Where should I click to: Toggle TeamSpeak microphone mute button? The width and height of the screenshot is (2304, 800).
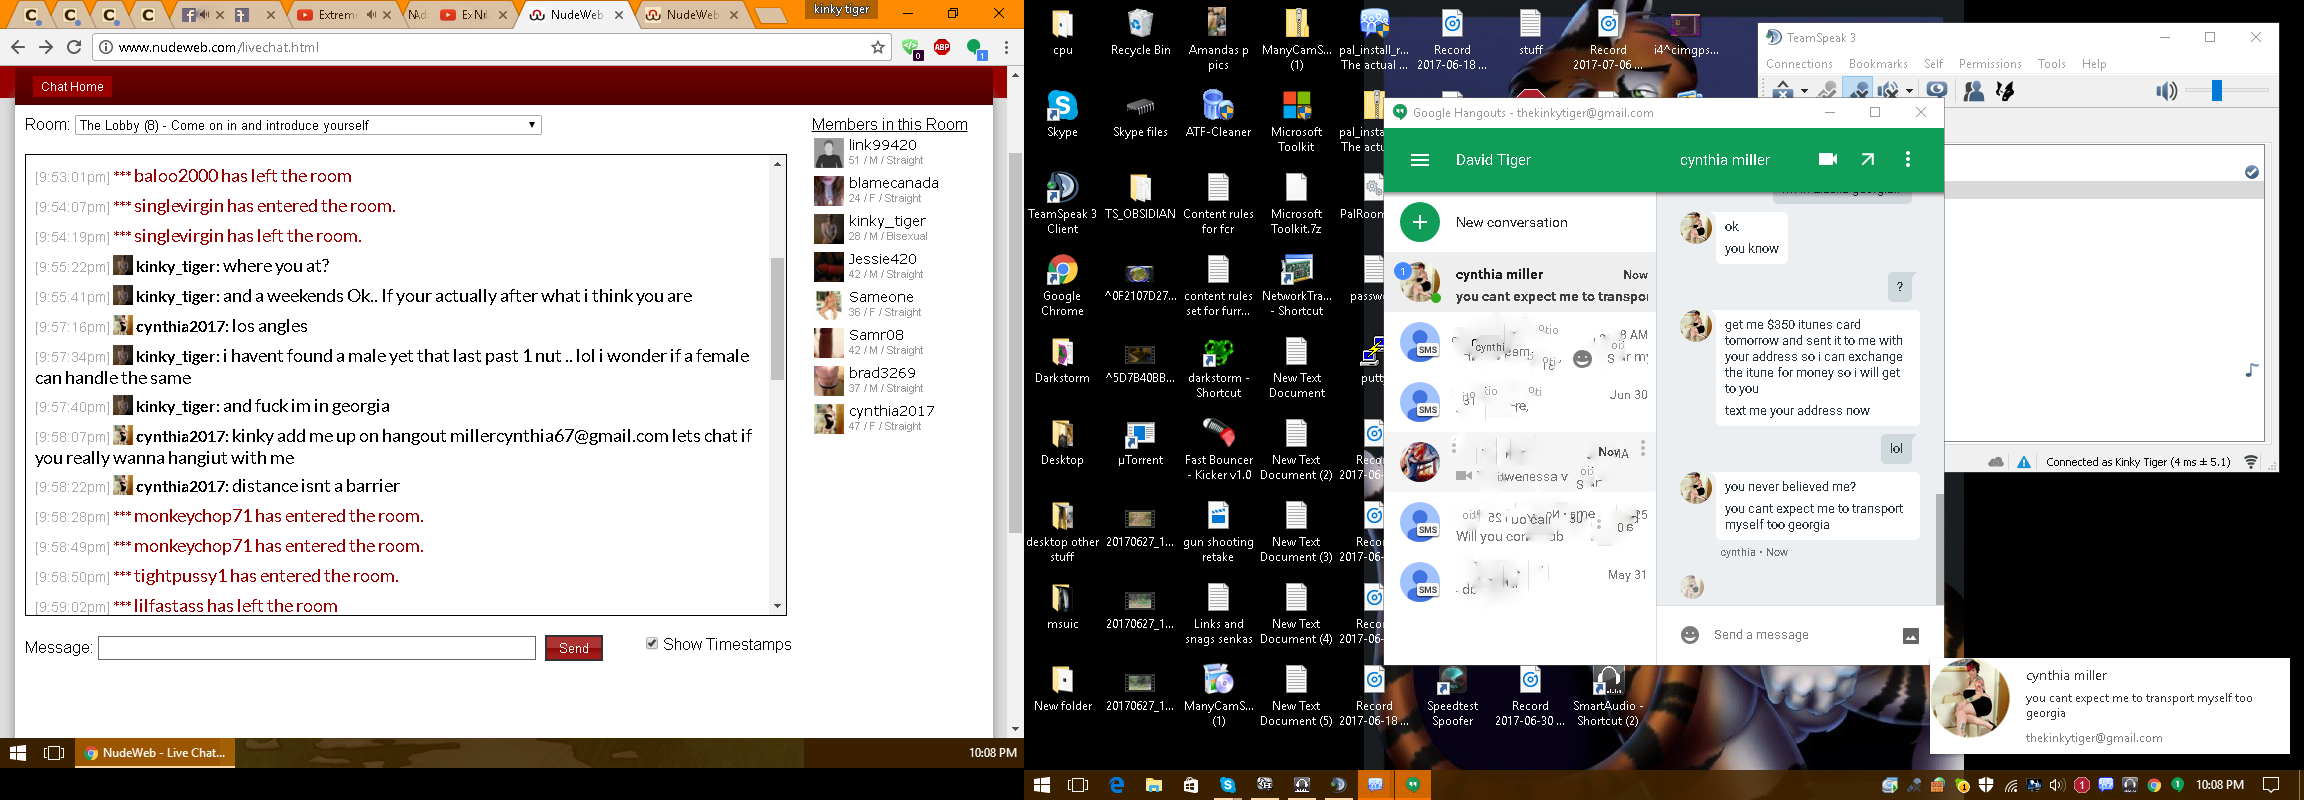1858,91
